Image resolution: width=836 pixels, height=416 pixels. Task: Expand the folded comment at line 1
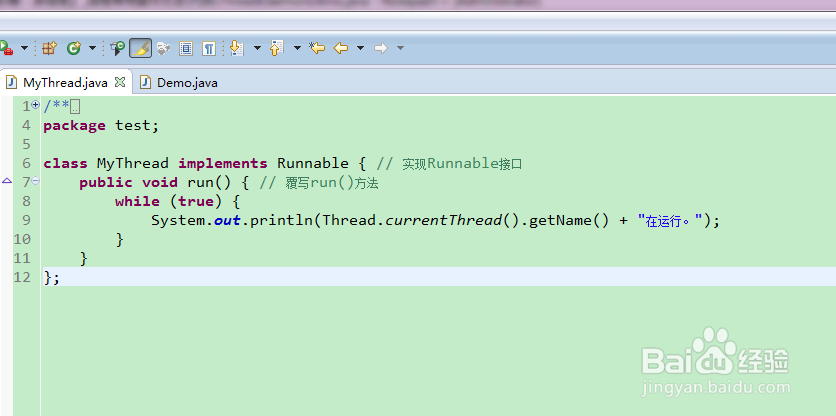(36, 105)
